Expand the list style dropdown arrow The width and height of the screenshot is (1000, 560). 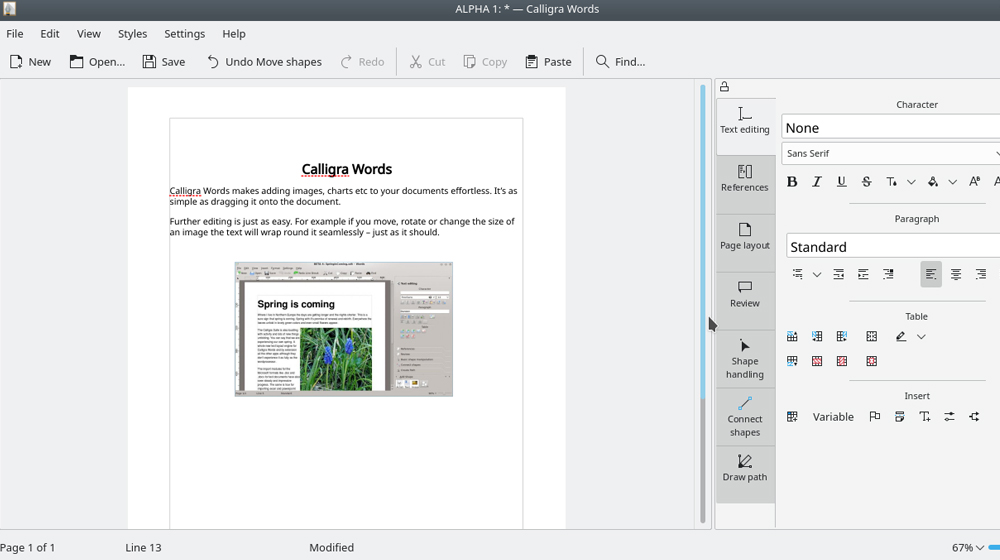click(817, 275)
